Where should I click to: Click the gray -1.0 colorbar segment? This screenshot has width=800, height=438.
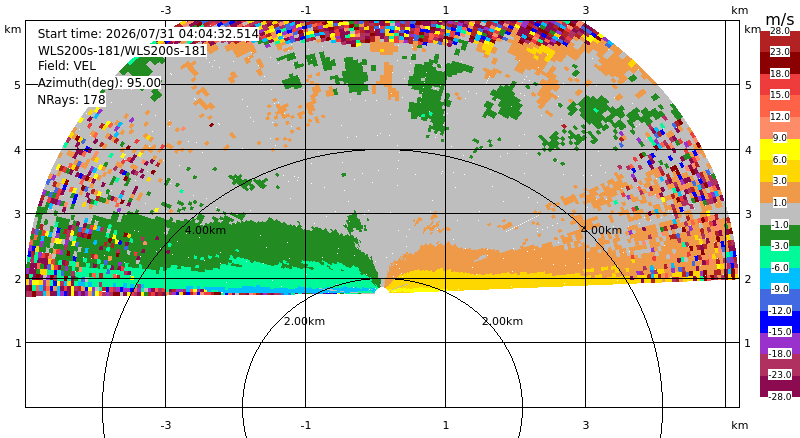[780, 213]
